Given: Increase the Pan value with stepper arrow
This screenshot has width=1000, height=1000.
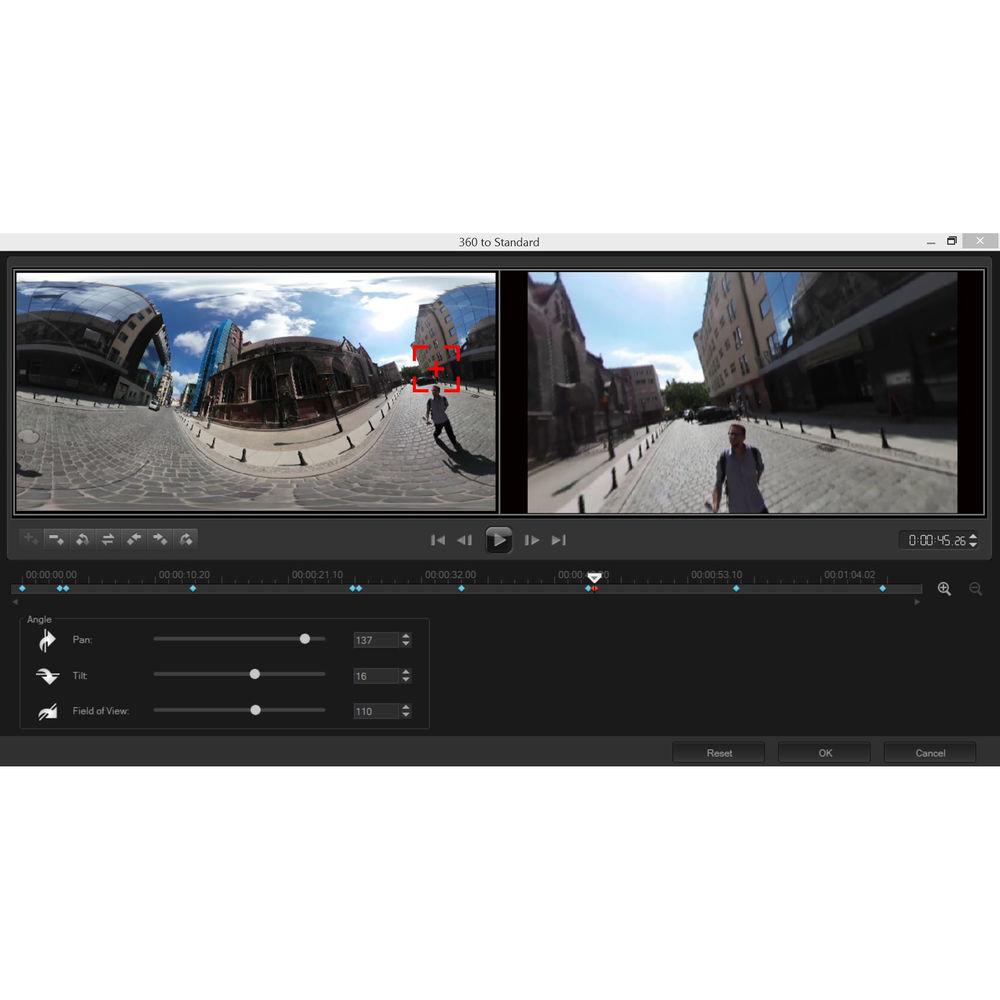Looking at the screenshot, I should tap(406, 636).
